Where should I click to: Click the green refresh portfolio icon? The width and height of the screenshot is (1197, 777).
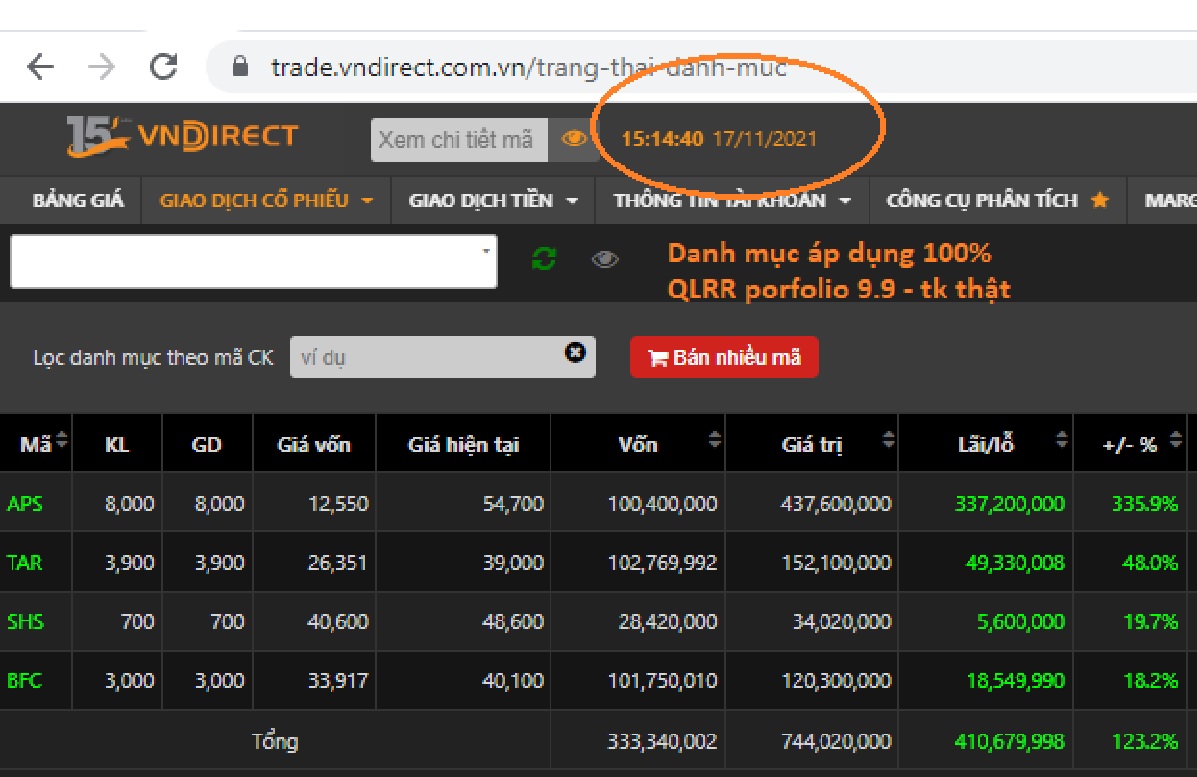pos(544,260)
